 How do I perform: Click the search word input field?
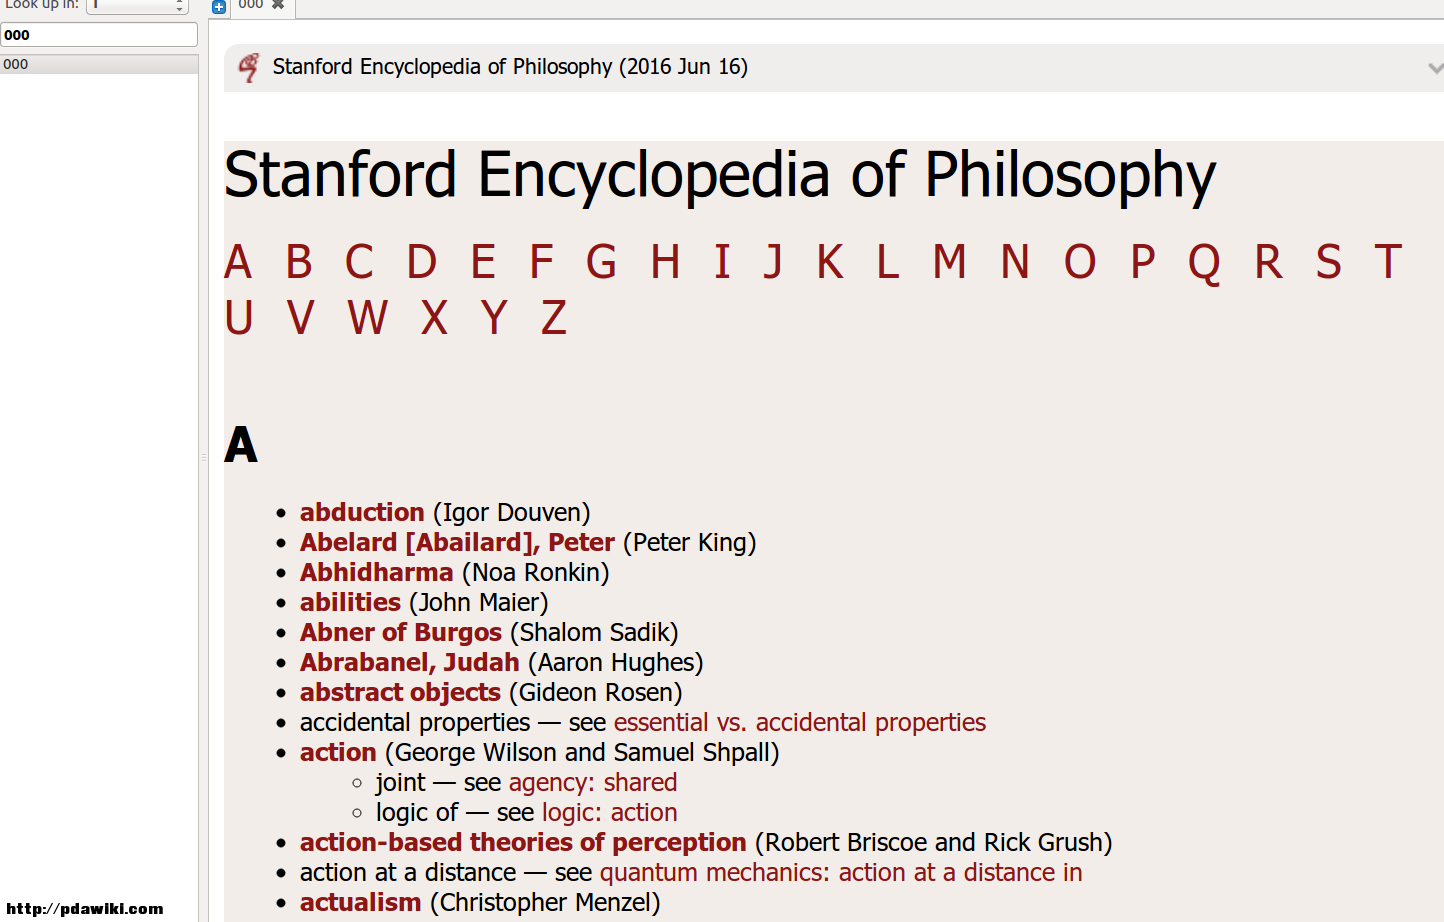pos(99,35)
